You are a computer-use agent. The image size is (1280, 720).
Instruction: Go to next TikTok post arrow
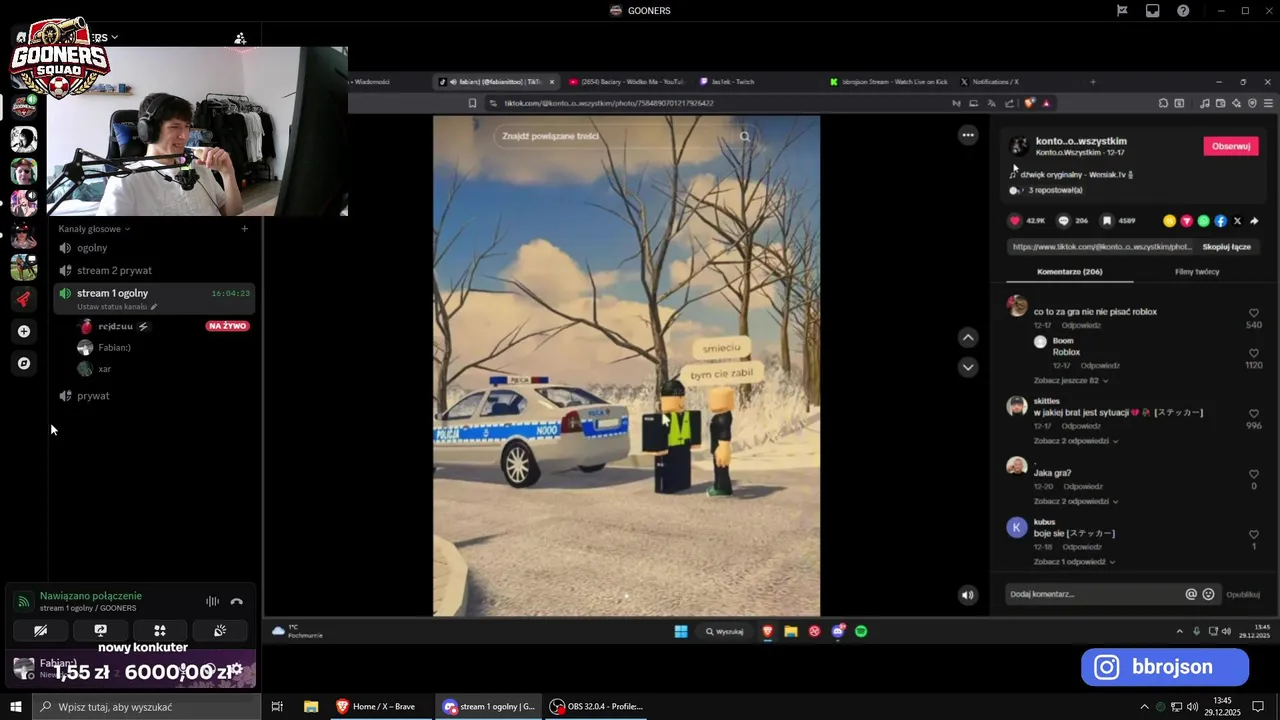coord(967,367)
